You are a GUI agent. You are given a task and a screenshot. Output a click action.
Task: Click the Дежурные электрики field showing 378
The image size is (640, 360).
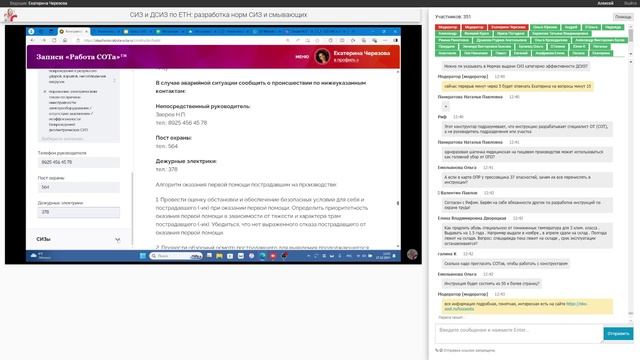(79, 212)
